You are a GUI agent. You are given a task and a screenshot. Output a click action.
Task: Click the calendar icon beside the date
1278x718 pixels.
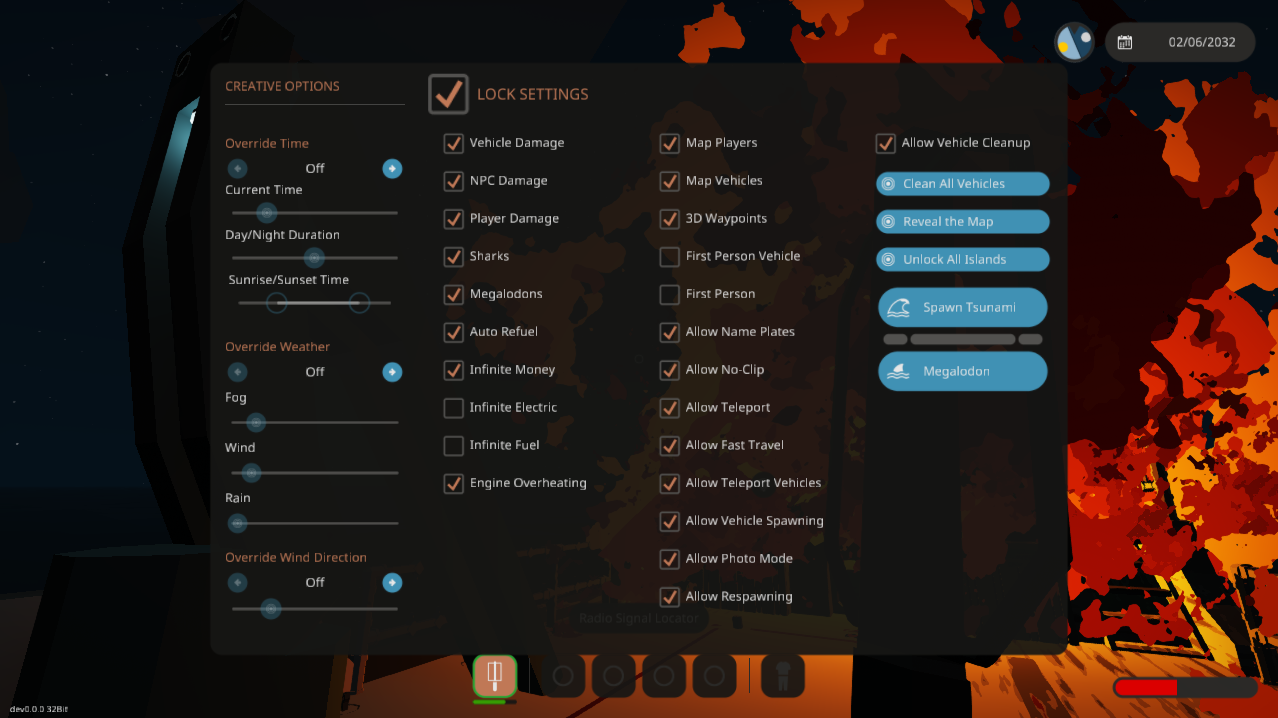click(1125, 42)
